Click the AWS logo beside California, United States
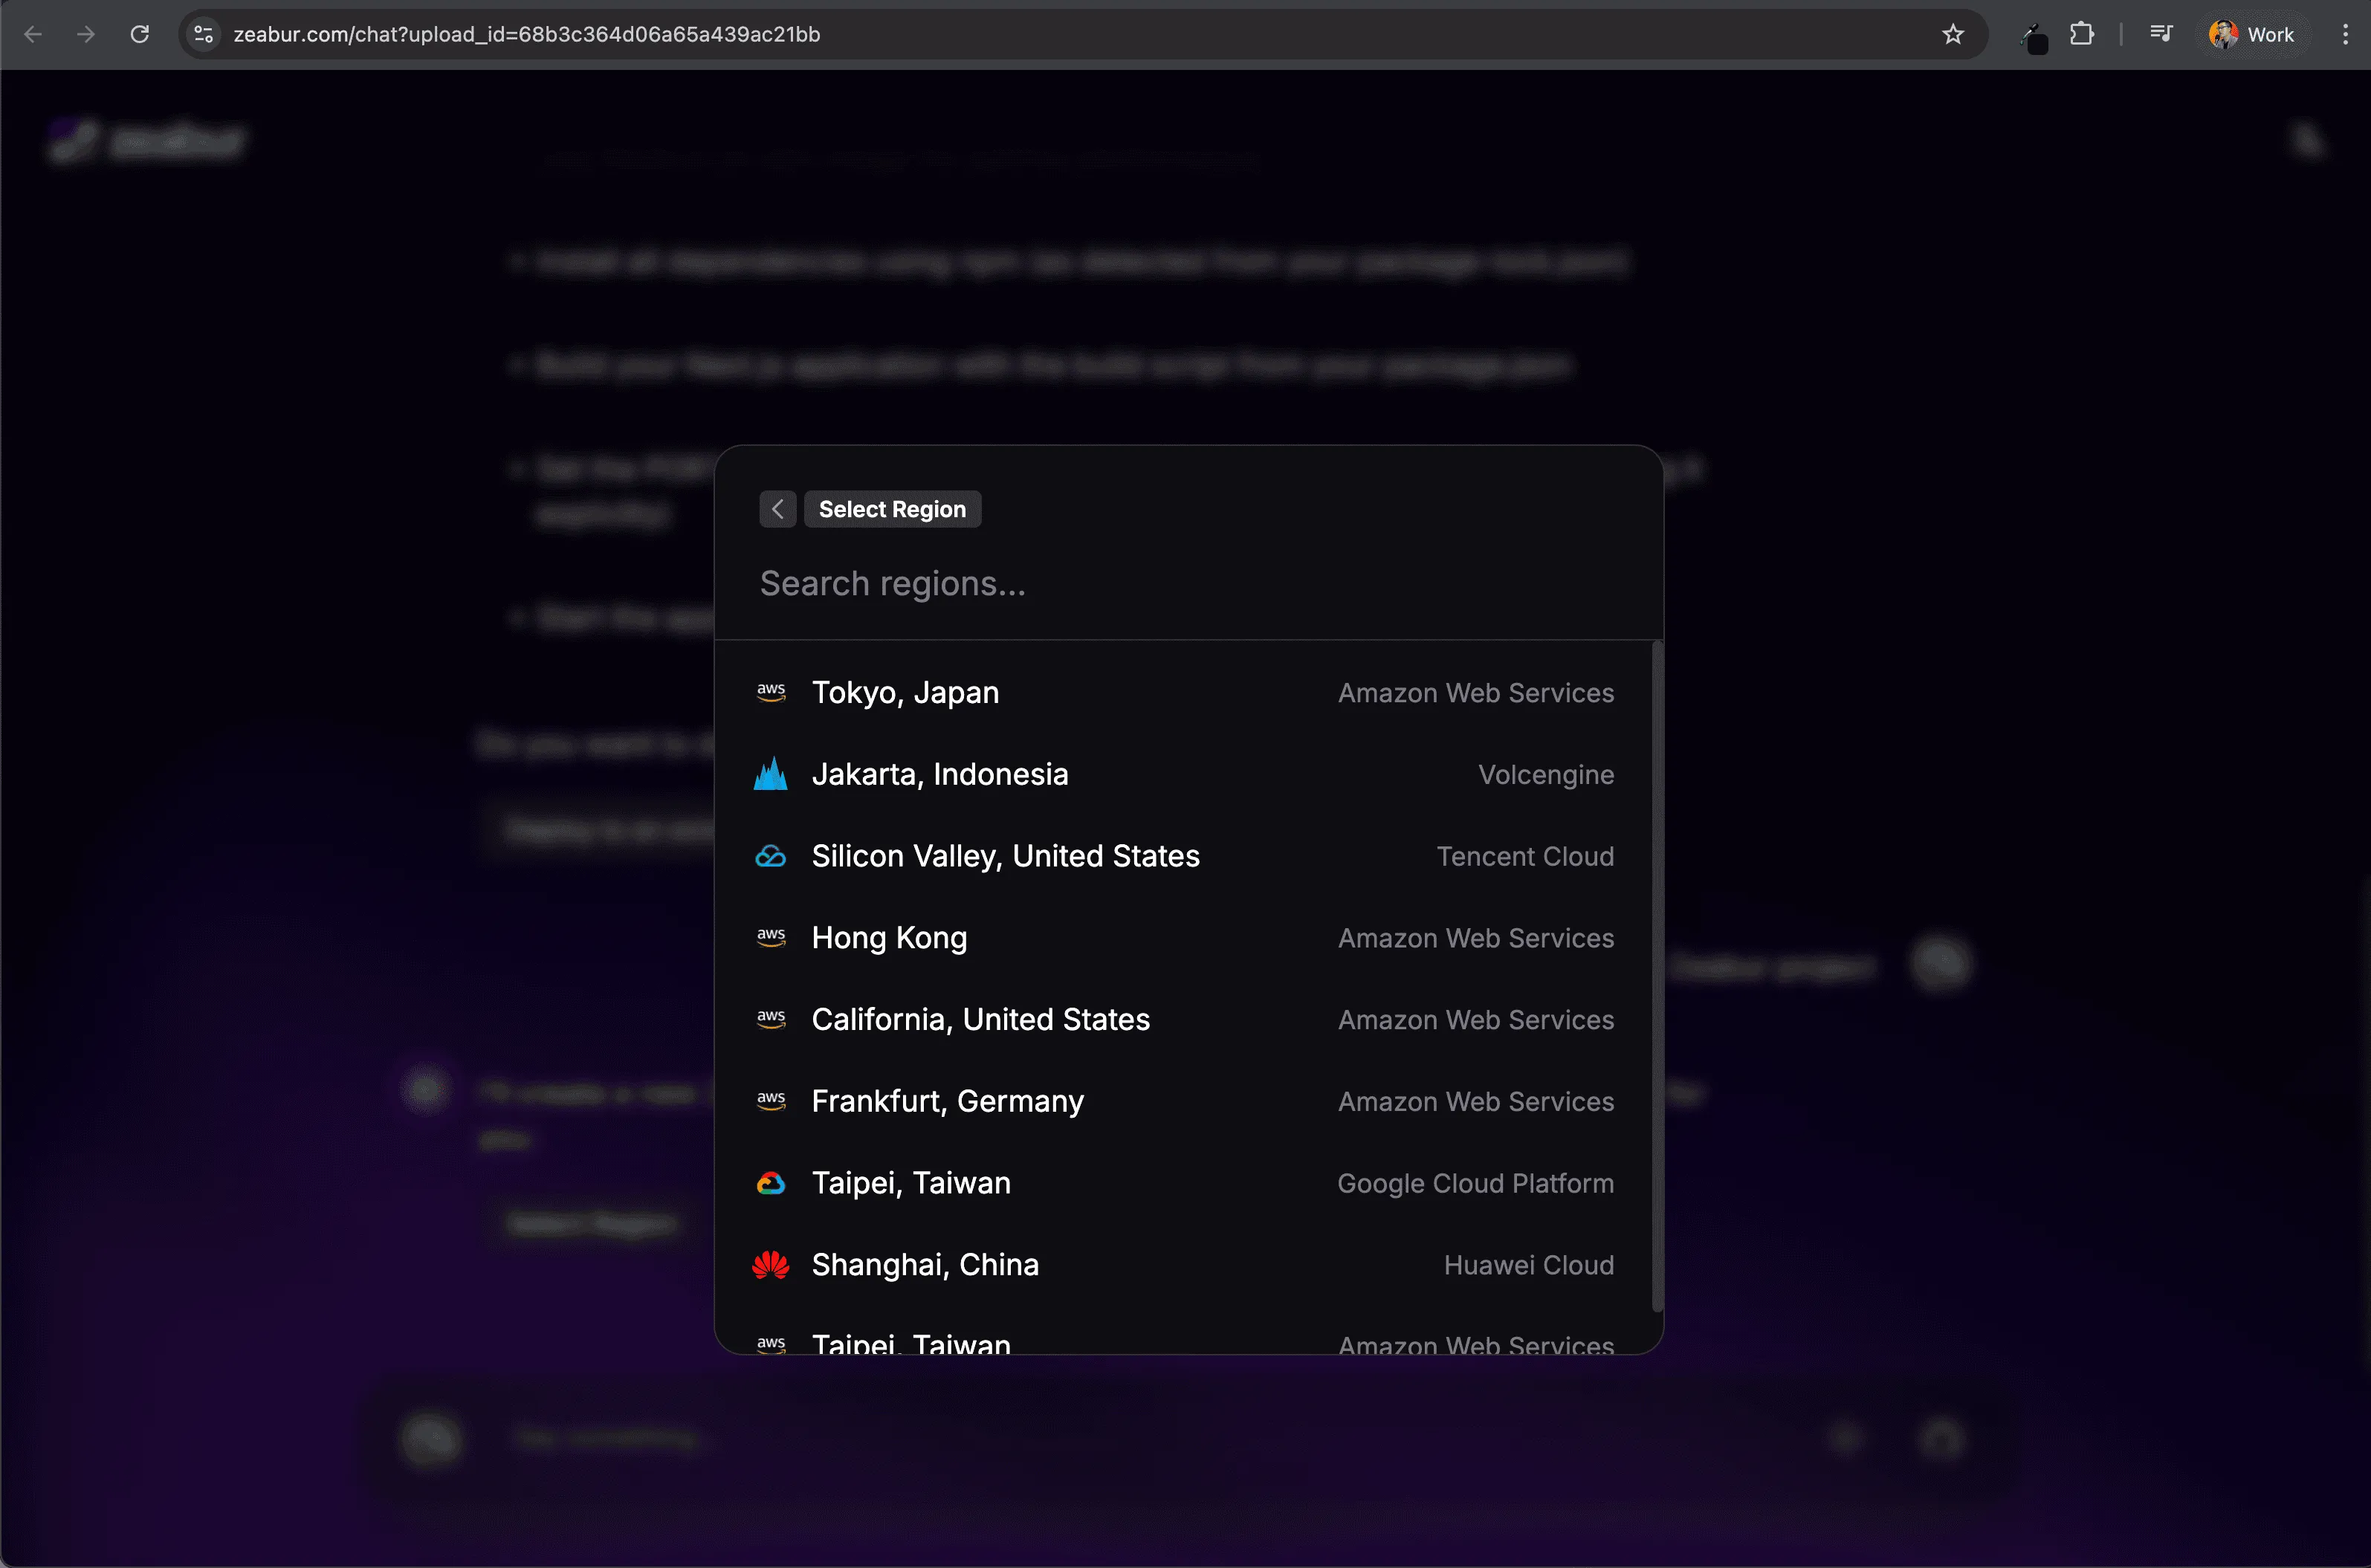Screen dimensions: 2371x1568 tap(771, 1020)
